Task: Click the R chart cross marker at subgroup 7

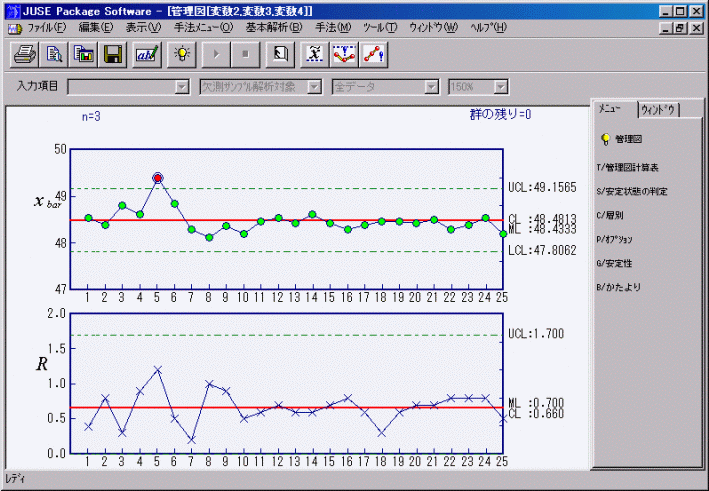Action: (192, 440)
